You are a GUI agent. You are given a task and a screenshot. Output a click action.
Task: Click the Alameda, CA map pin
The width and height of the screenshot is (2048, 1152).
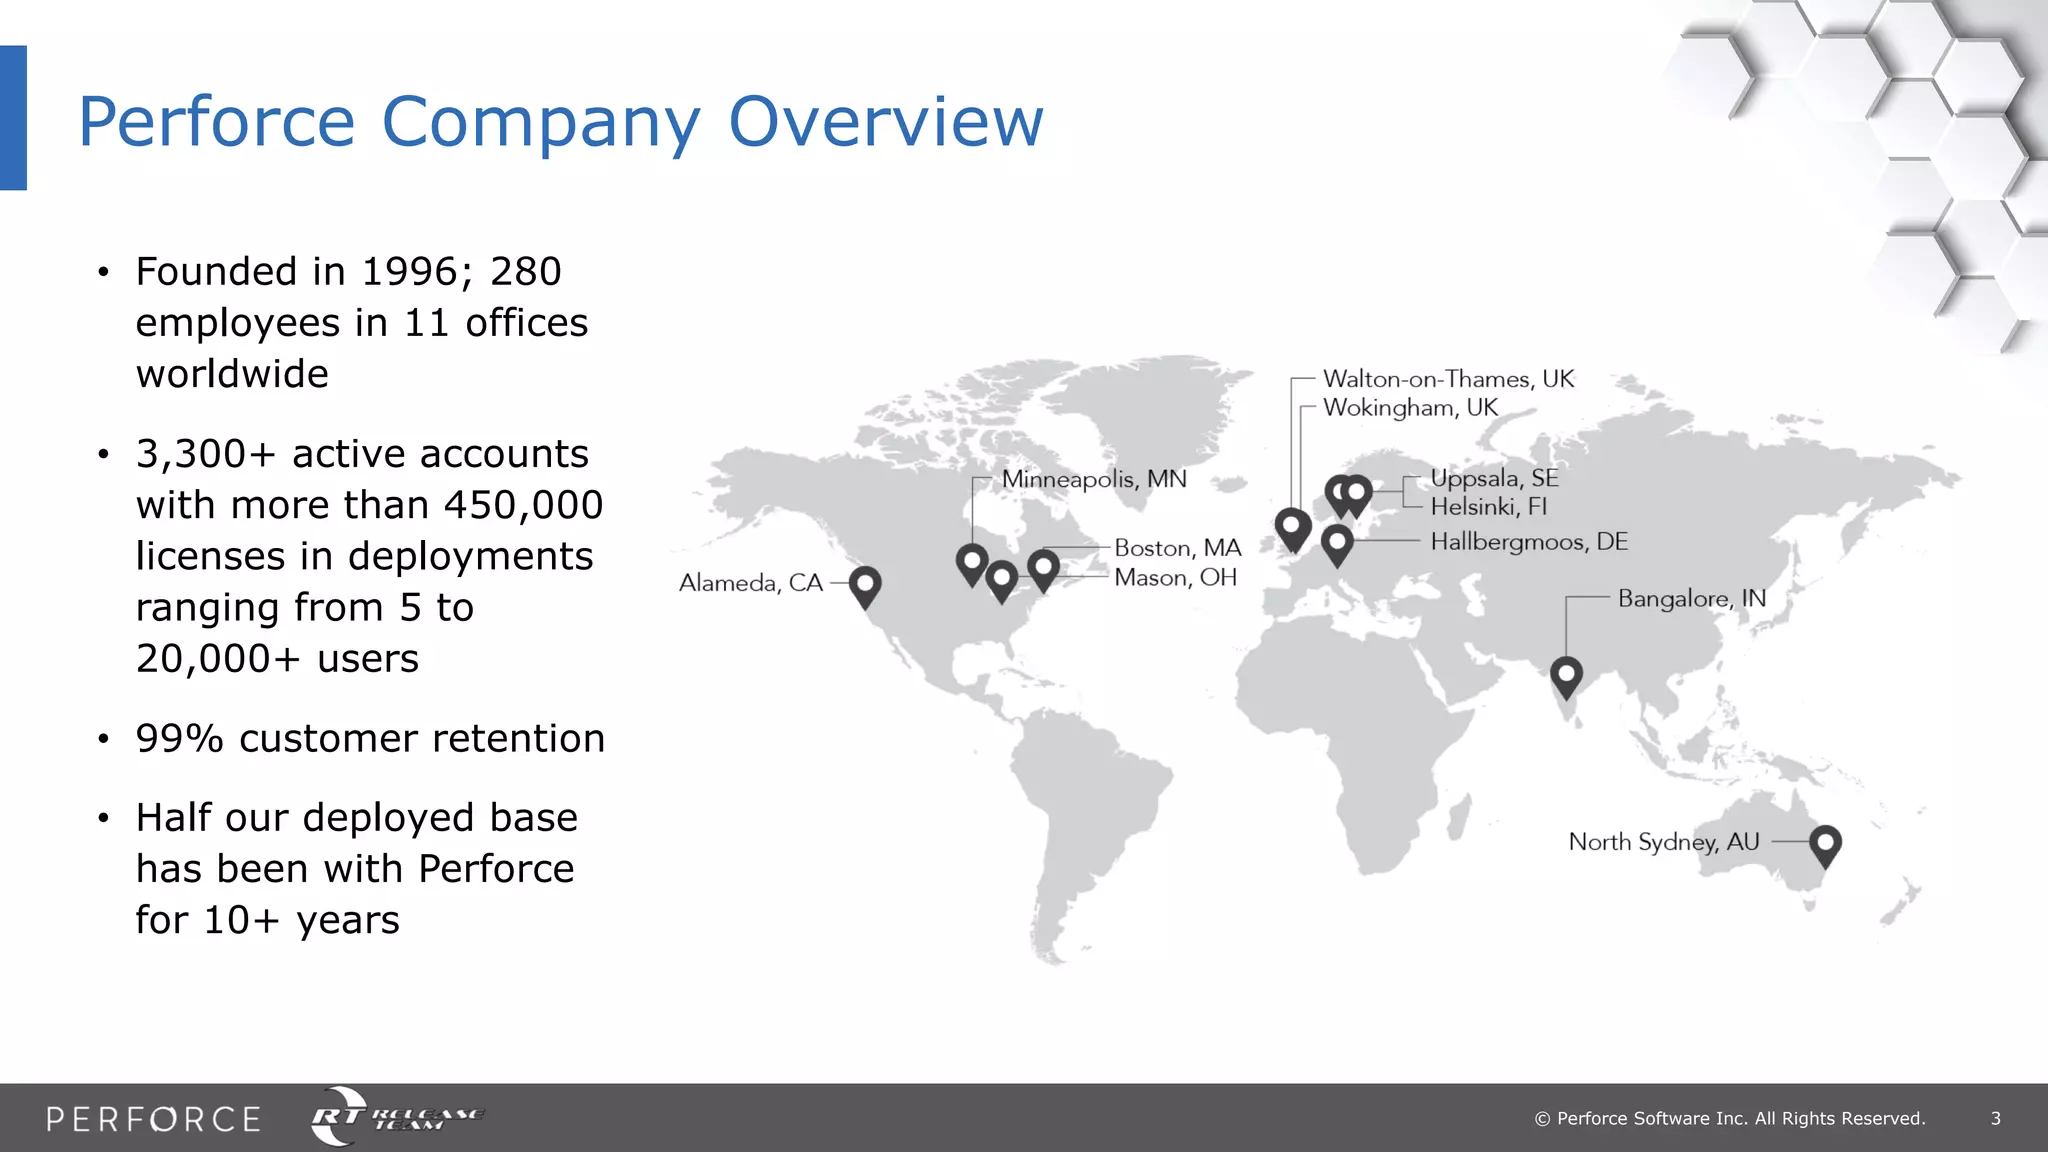point(865,585)
